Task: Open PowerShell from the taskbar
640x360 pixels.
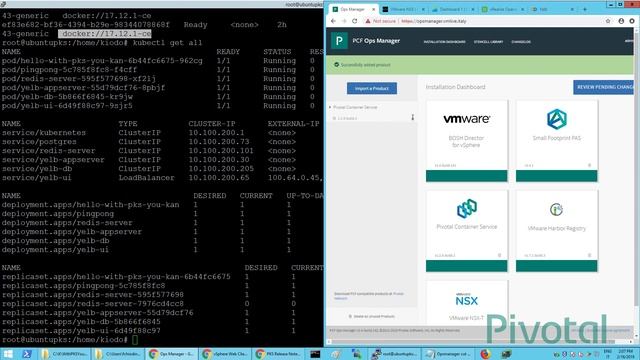Action: tap(27, 354)
